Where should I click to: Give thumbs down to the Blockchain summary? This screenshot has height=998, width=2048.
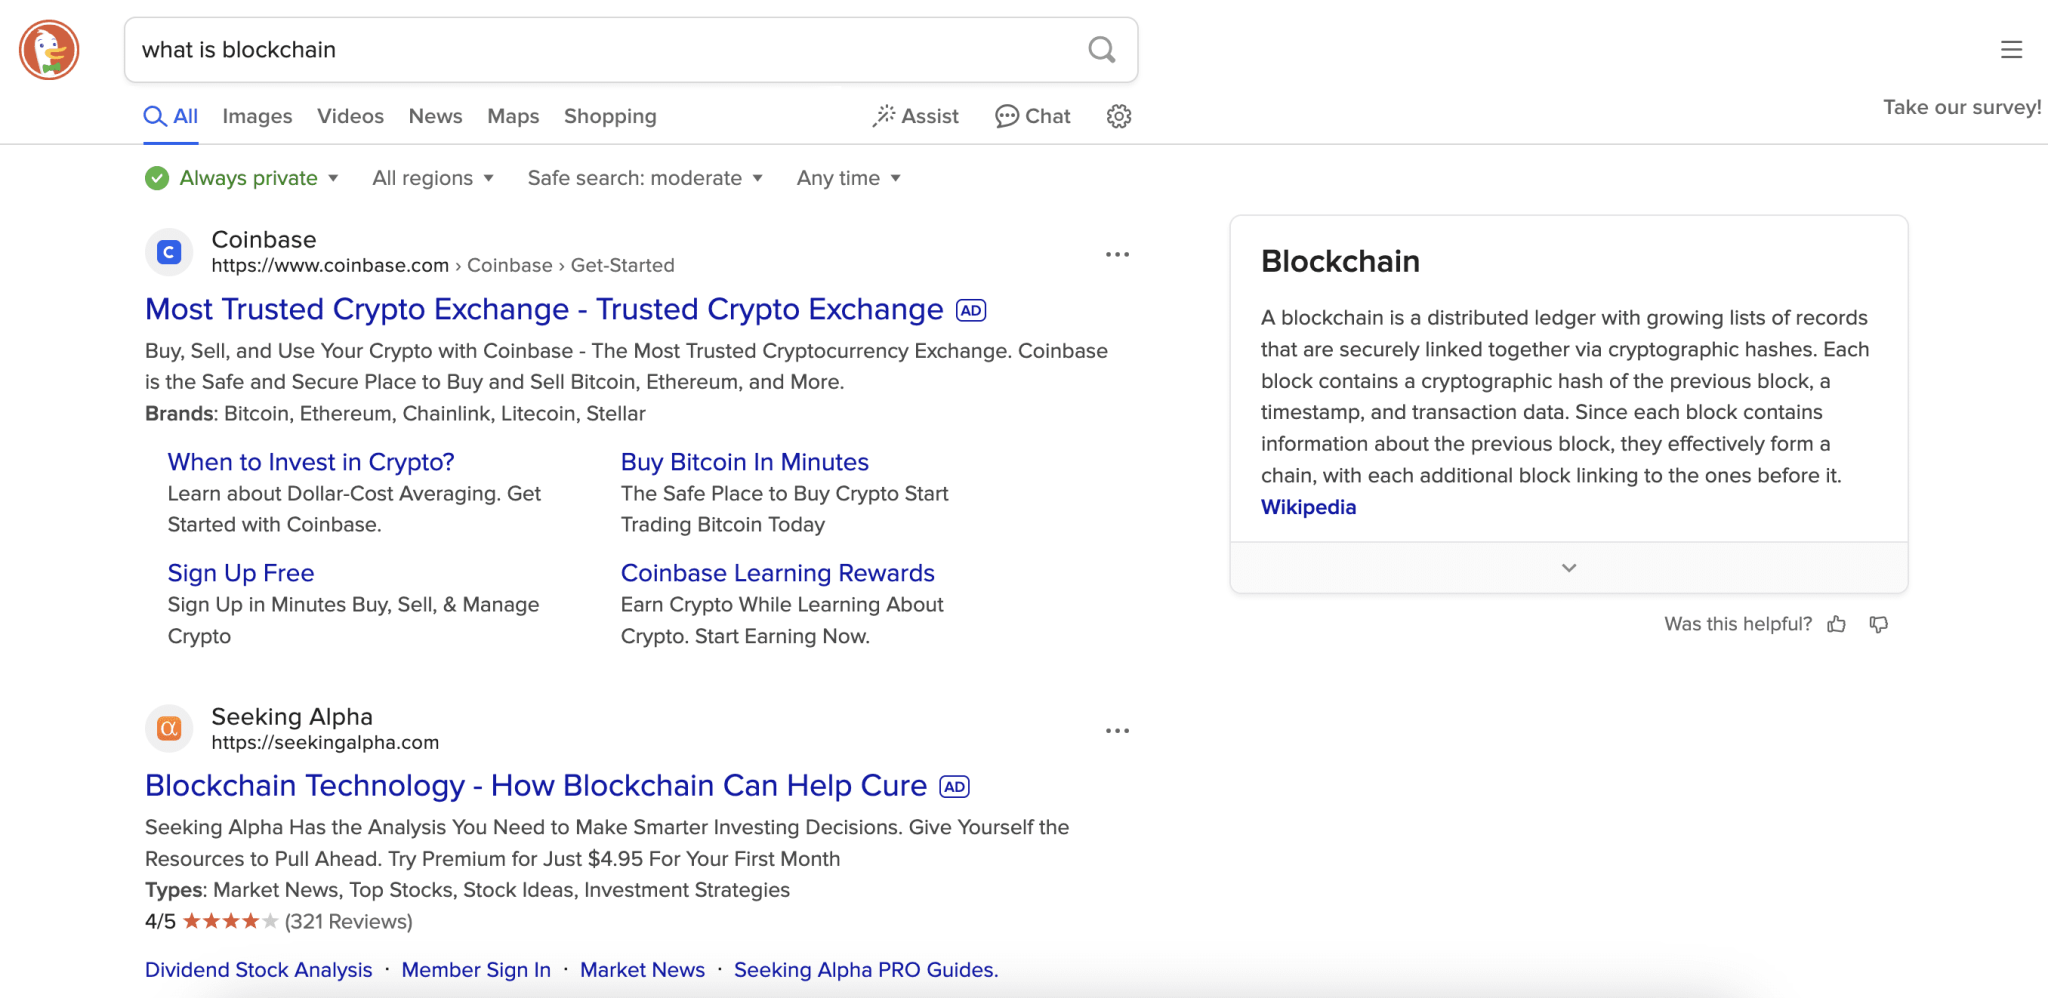(x=1879, y=624)
